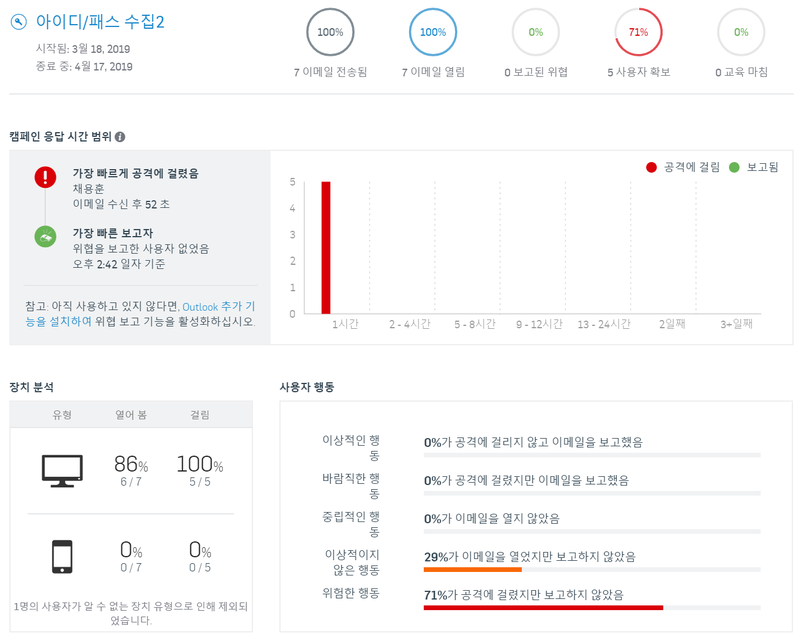800x643 pixels.
Task: Click the 9 - 12시간 axis label
Action: click(539, 324)
